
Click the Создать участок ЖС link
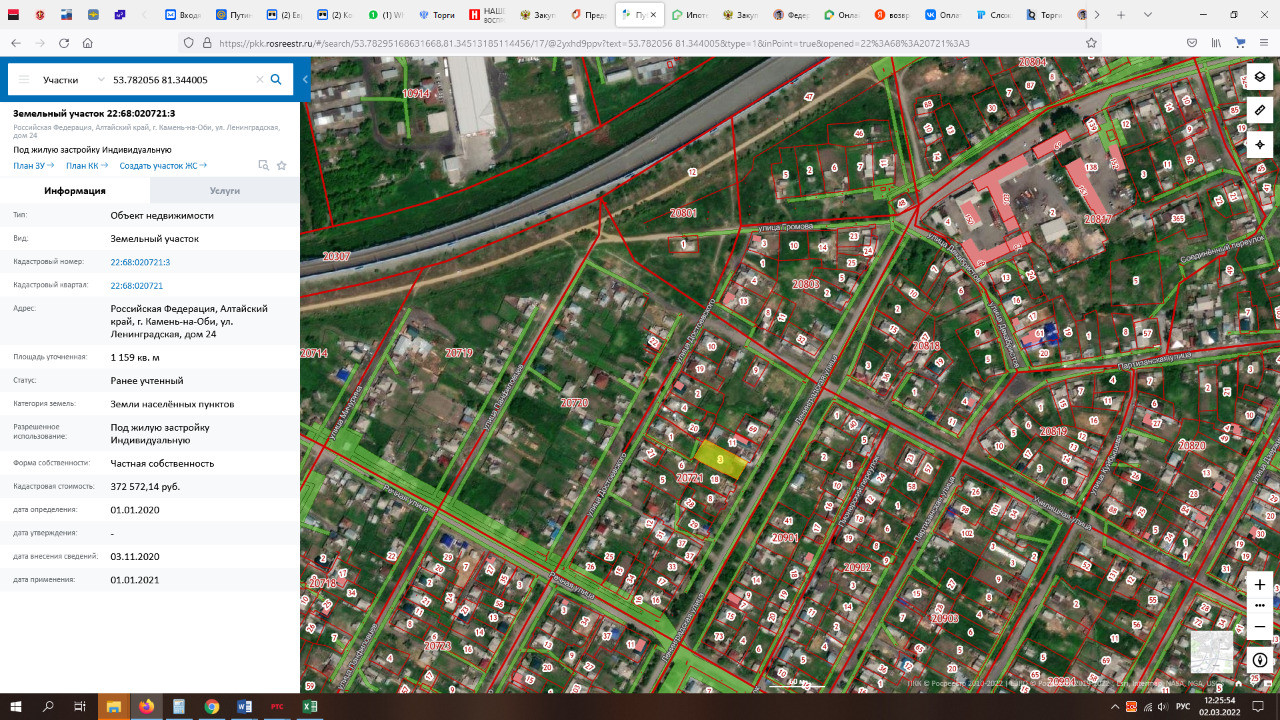[x=162, y=166]
